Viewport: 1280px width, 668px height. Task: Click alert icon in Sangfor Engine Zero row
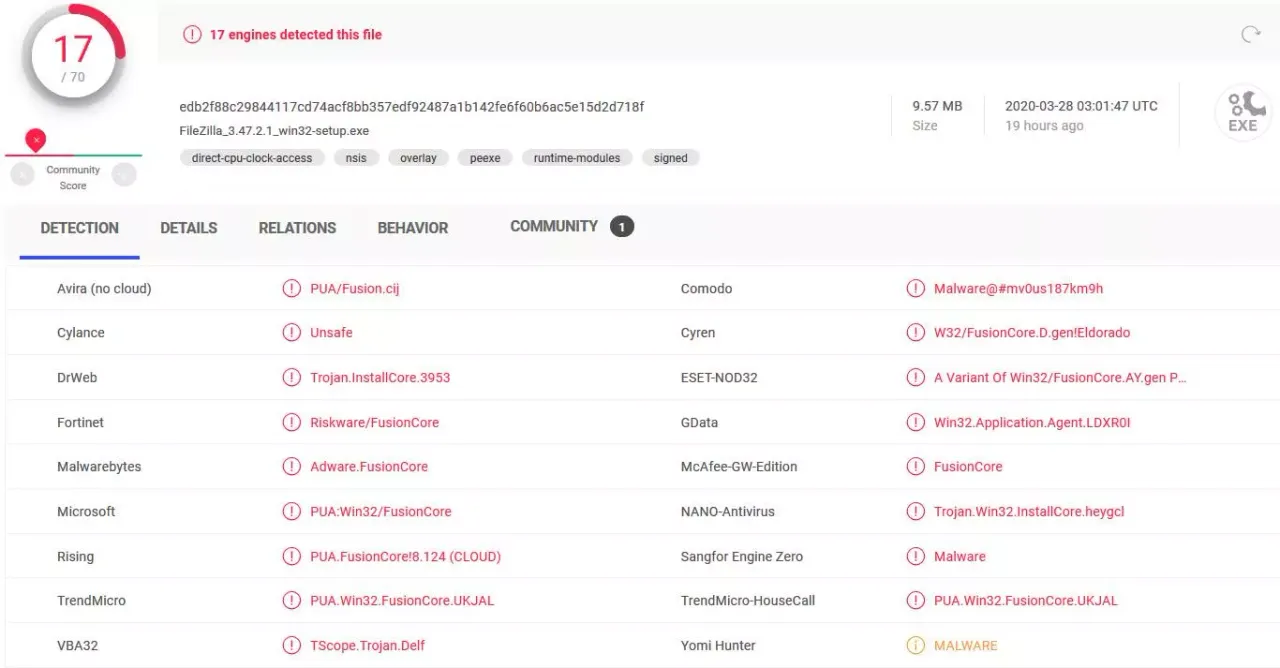[915, 556]
